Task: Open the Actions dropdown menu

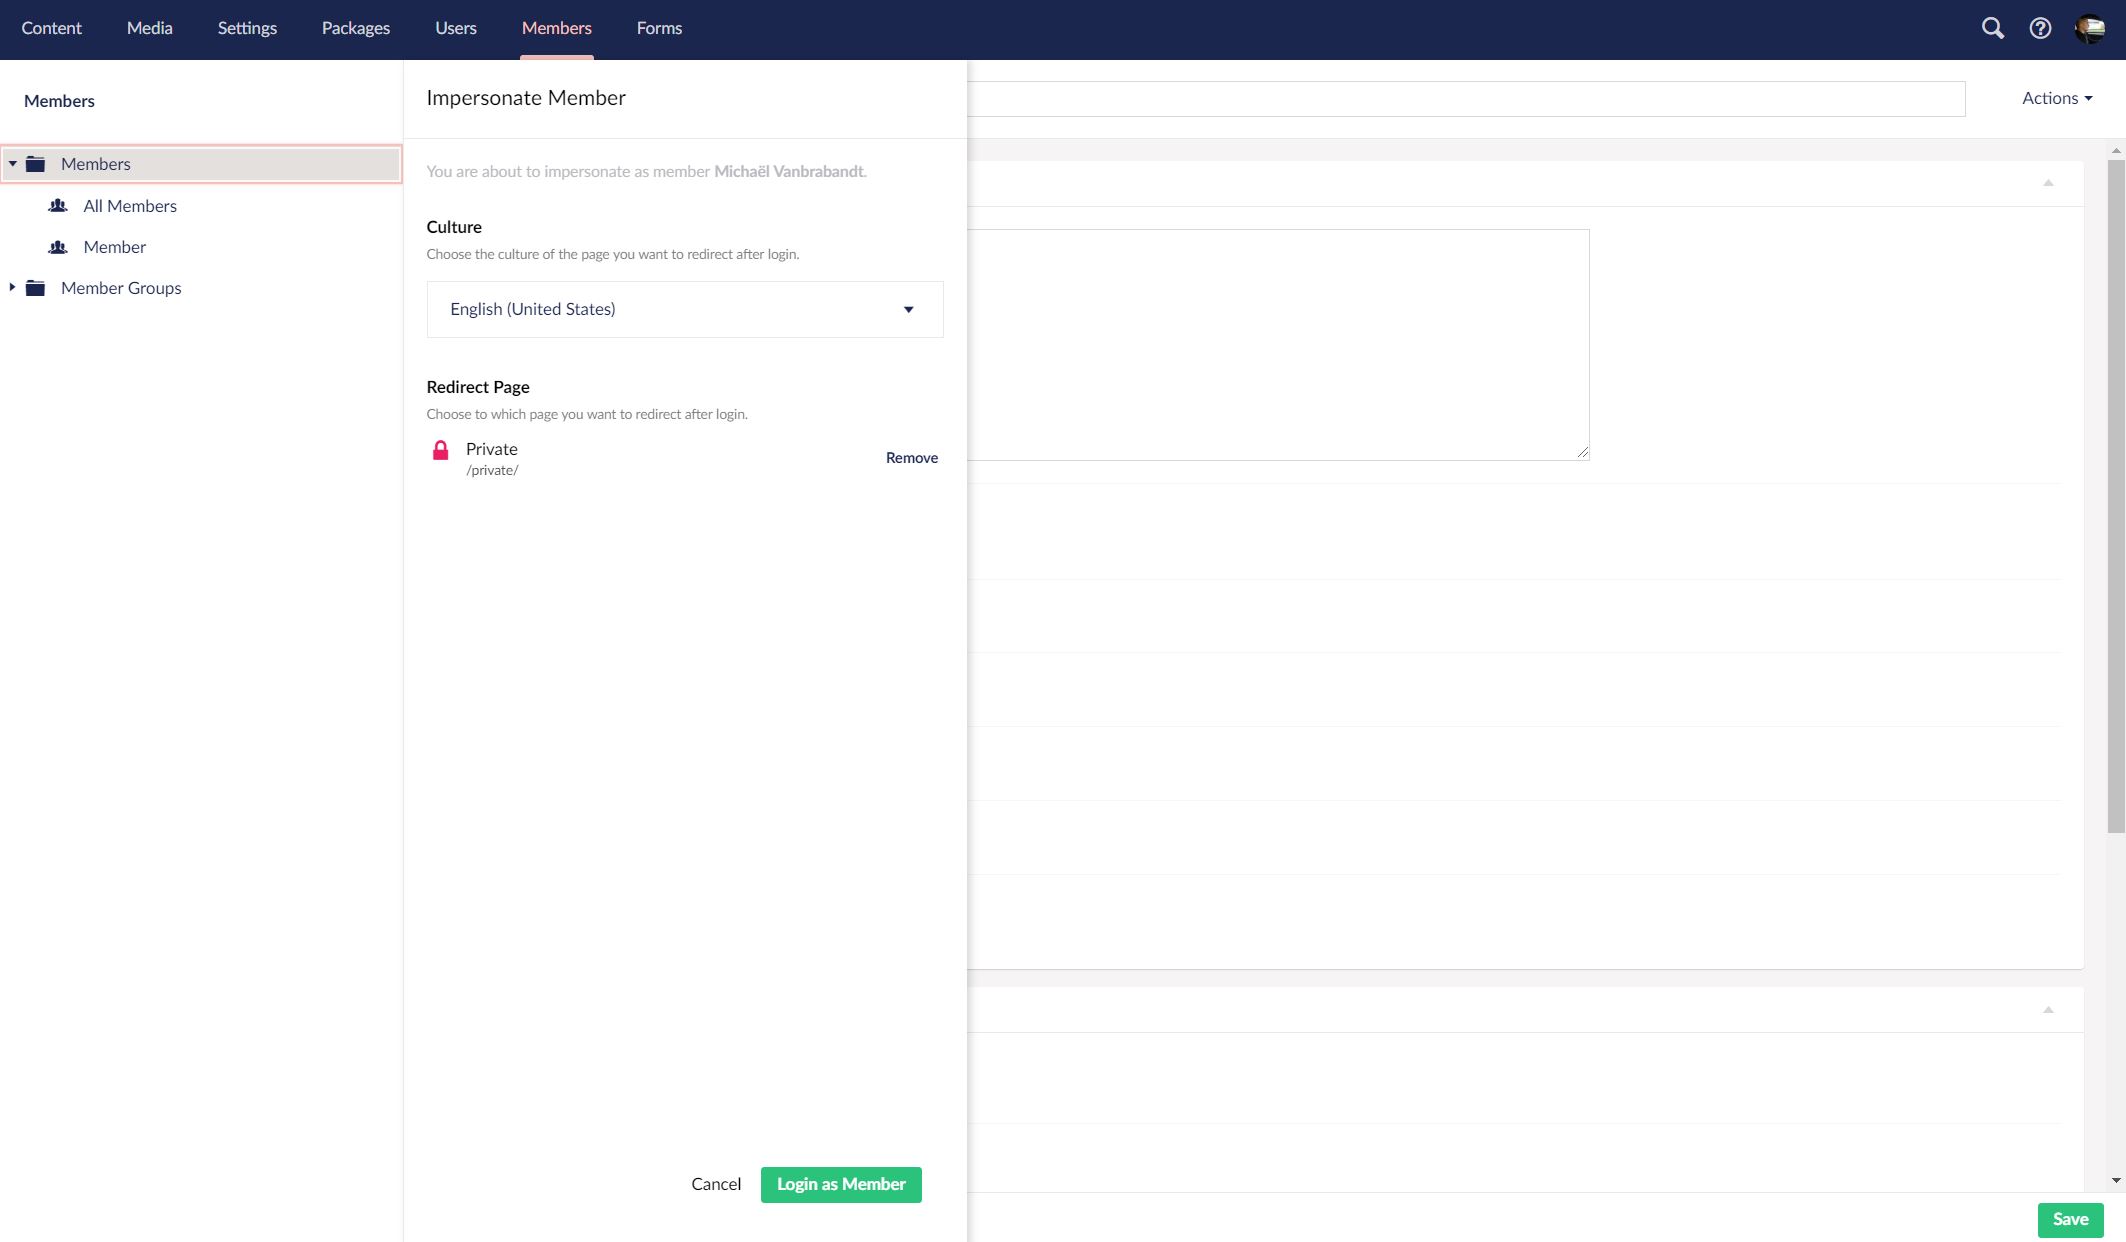Action: coord(2056,98)
